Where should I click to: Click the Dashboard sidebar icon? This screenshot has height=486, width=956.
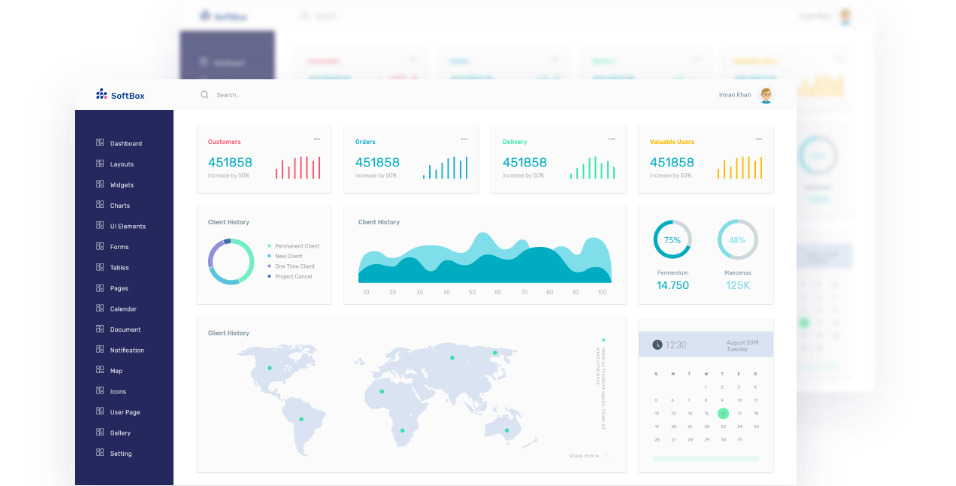point(100,143)
